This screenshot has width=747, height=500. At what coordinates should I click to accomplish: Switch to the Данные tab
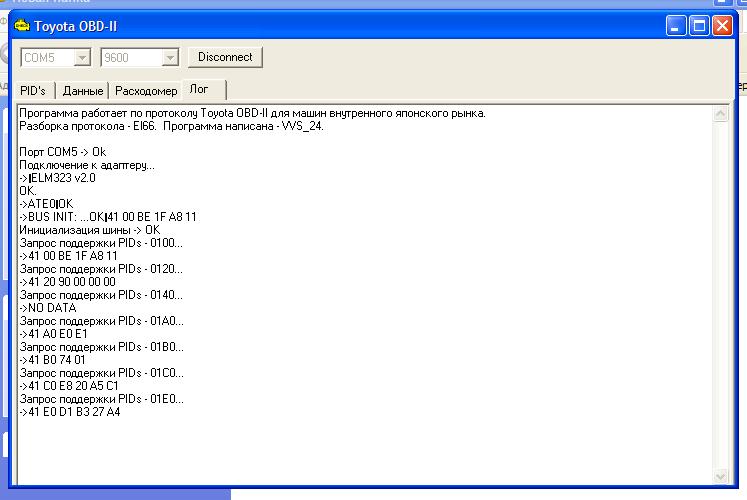tap(83, 90)
